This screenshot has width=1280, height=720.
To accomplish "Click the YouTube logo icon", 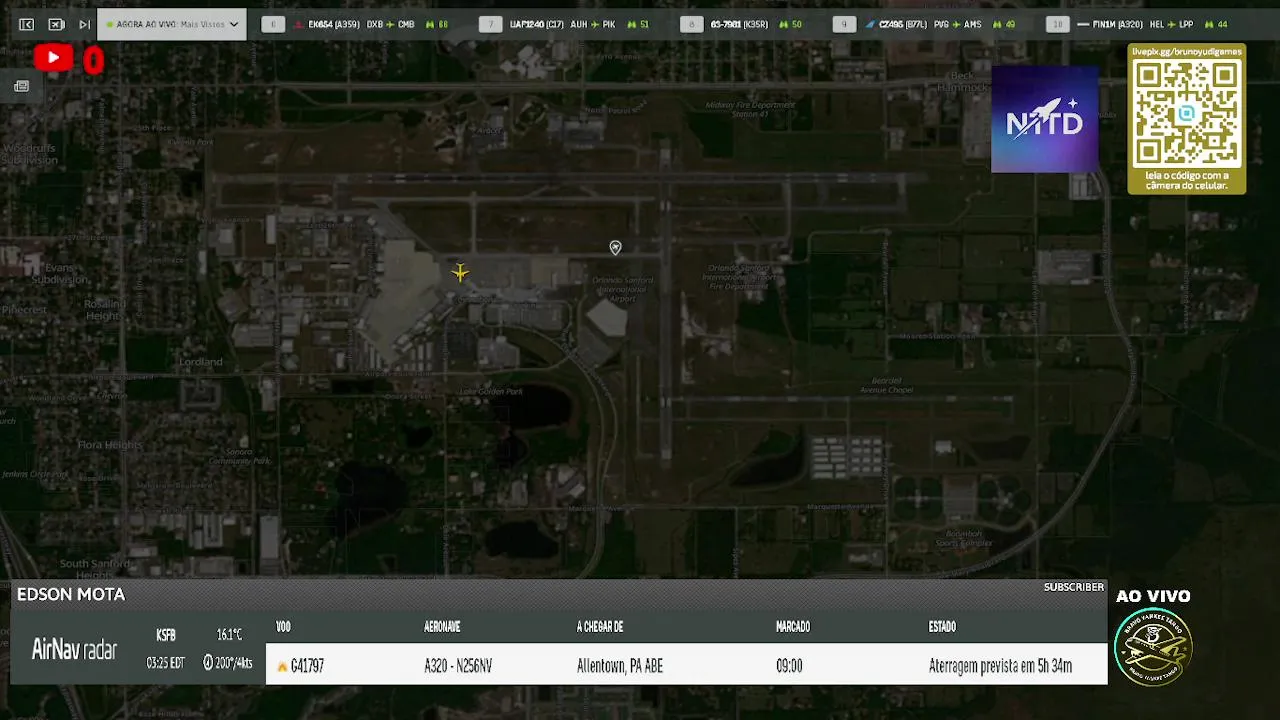I will click(x=53, y=59).
